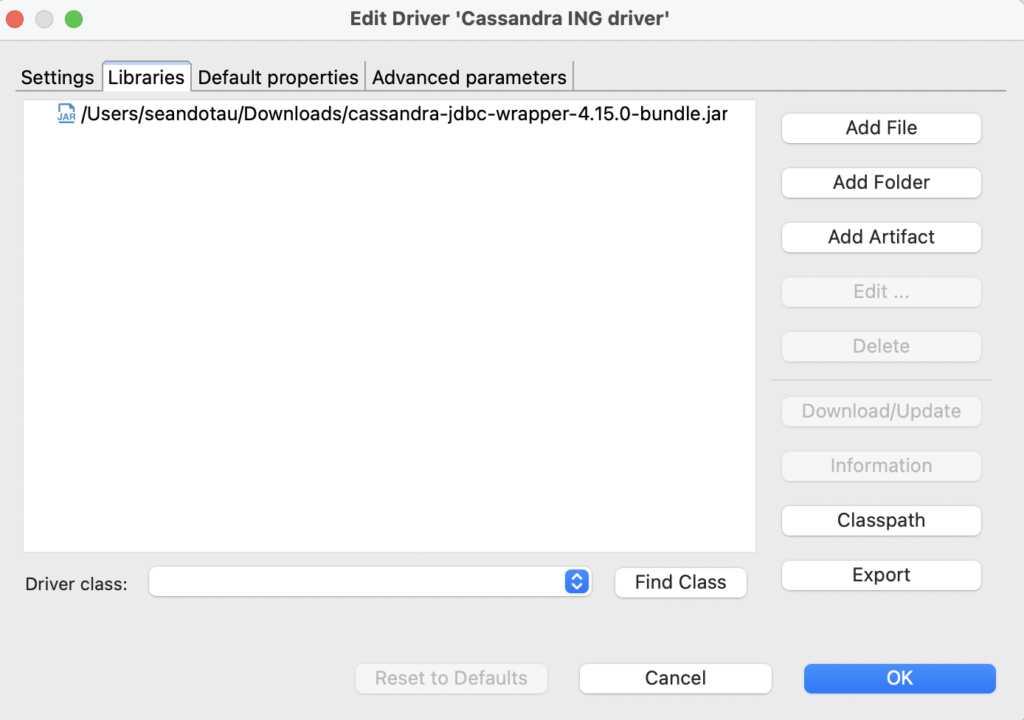Viewport: 1024px width, 720px height.
Task: Click the Export button
Action: (881, 575)
